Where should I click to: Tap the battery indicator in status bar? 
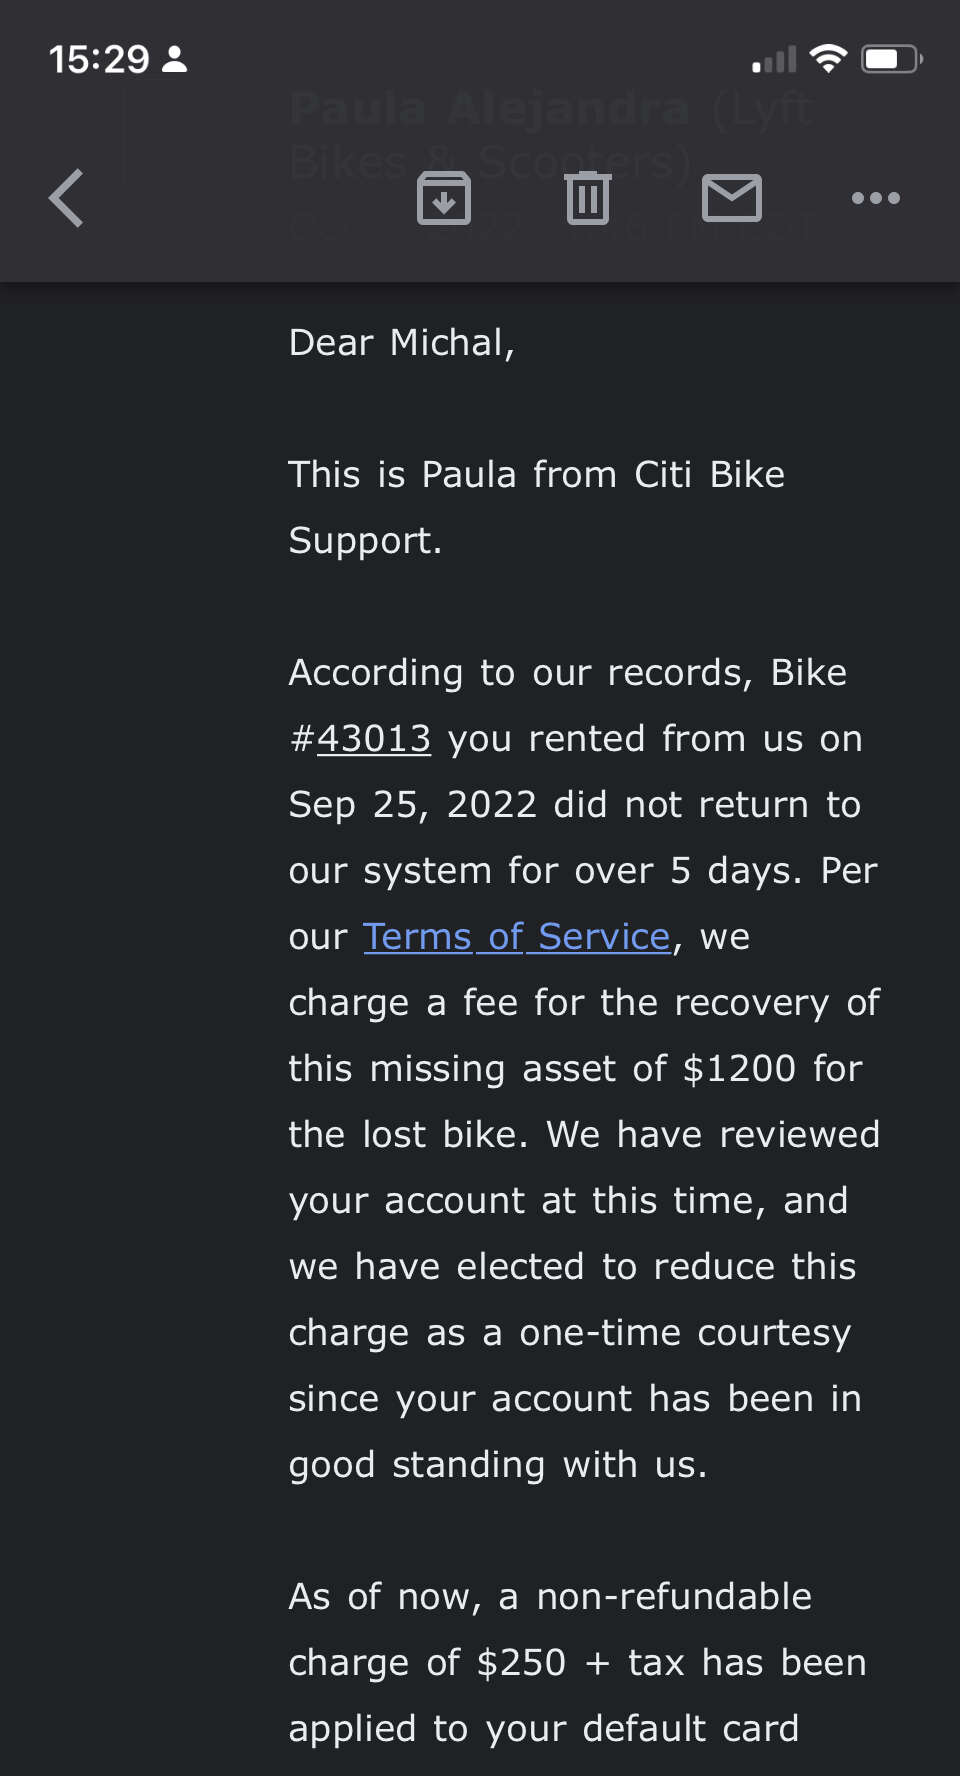click(892, 59)
